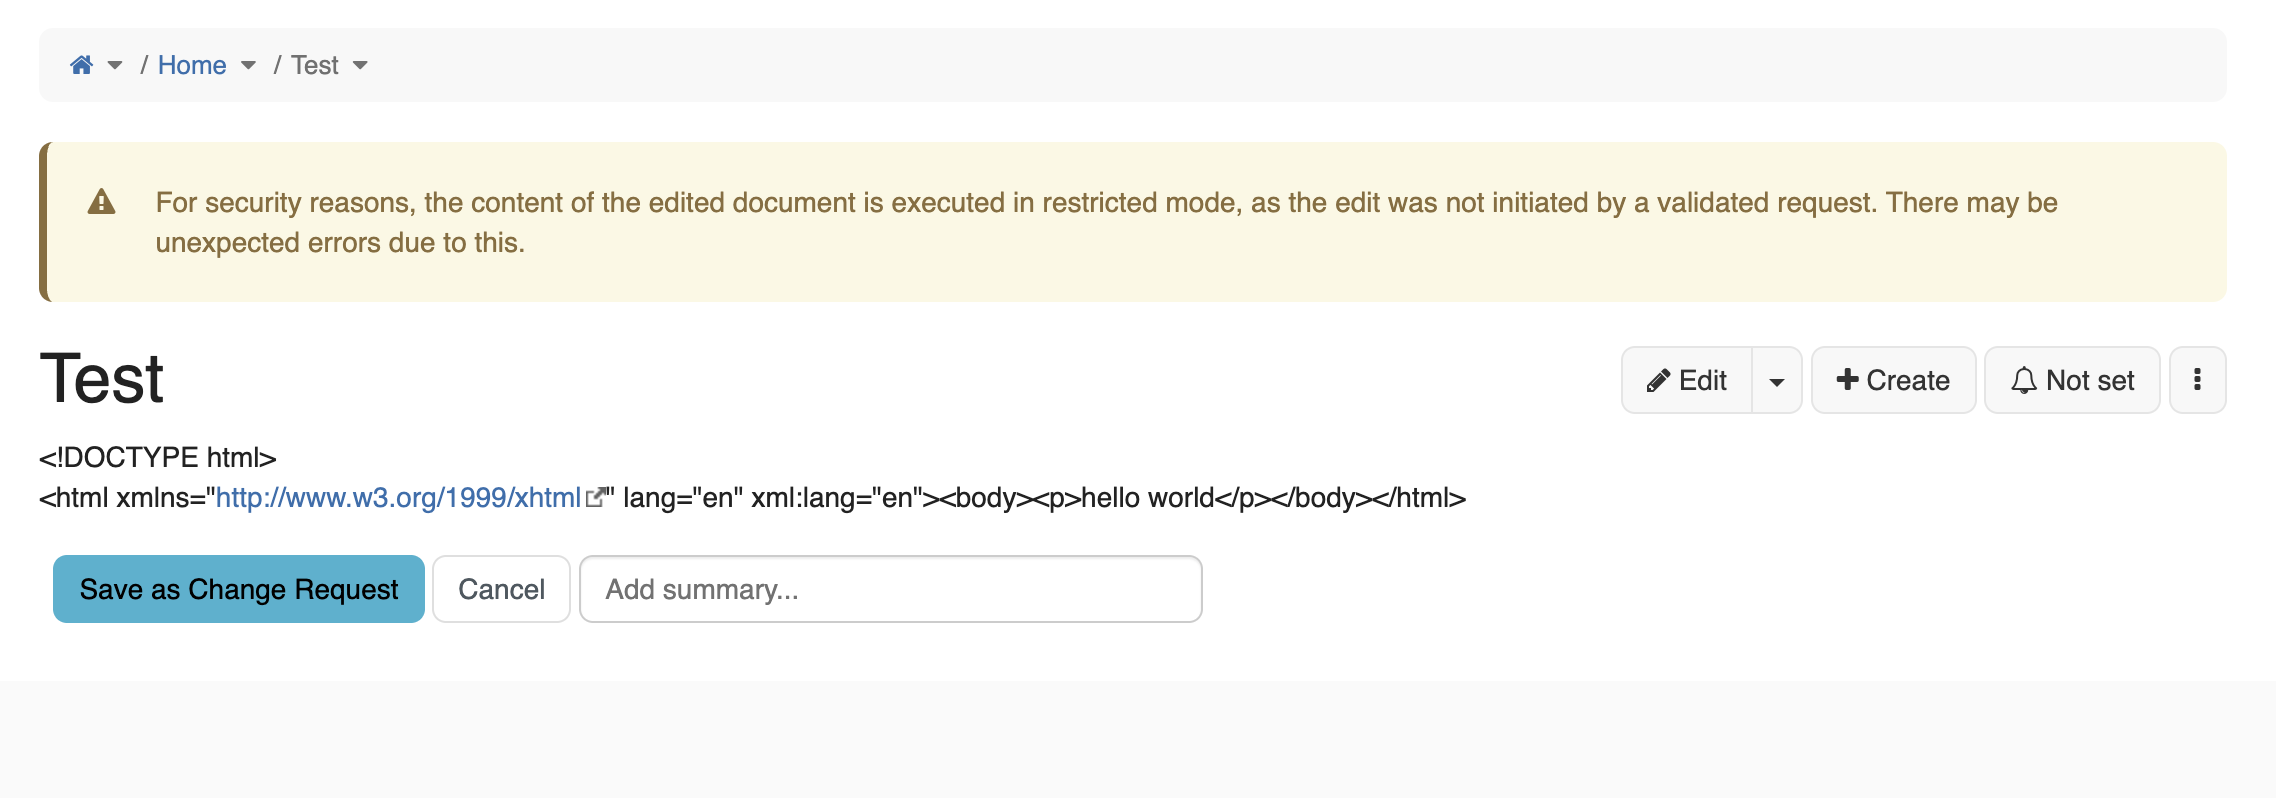Screen dimensions: 2276x798
Task: Open the Home breadcrumb link
Action: 192,65
